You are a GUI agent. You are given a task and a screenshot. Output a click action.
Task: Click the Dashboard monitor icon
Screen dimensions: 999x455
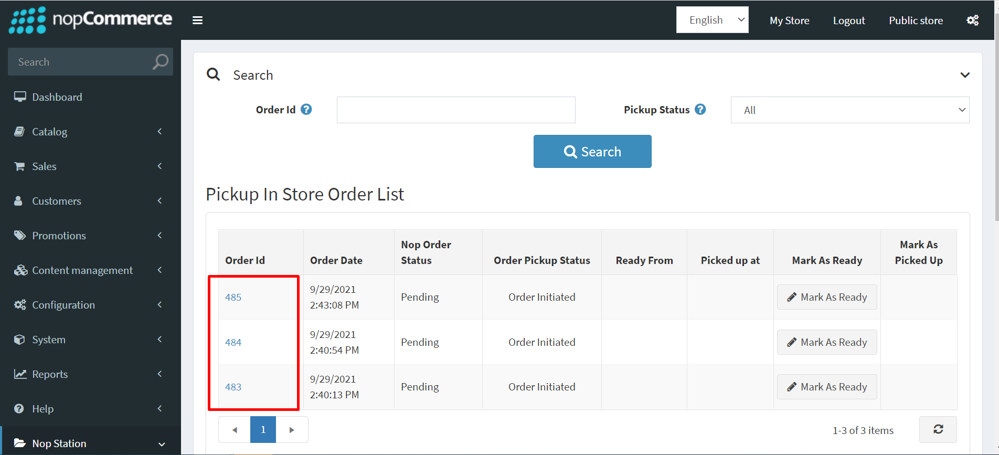(x=20, y=97)
